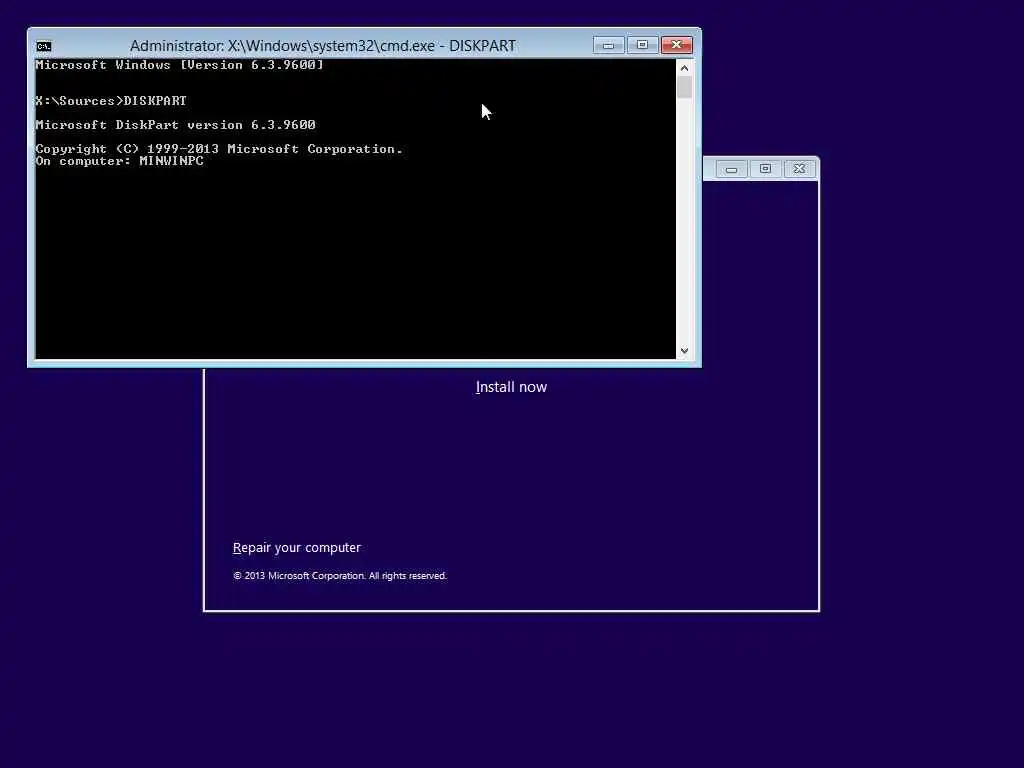This screenshot has width=1024, height=768.
Task: Click Install now in Windows Setup
Action: point(511,387)
